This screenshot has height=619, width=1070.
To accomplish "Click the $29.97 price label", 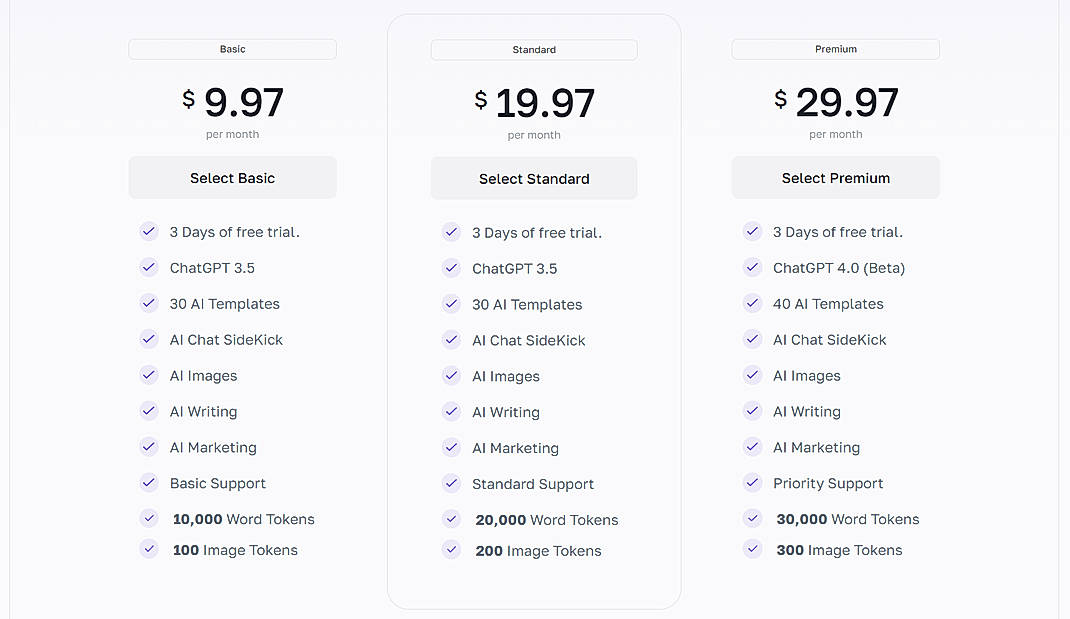I will tap(835, 98).
